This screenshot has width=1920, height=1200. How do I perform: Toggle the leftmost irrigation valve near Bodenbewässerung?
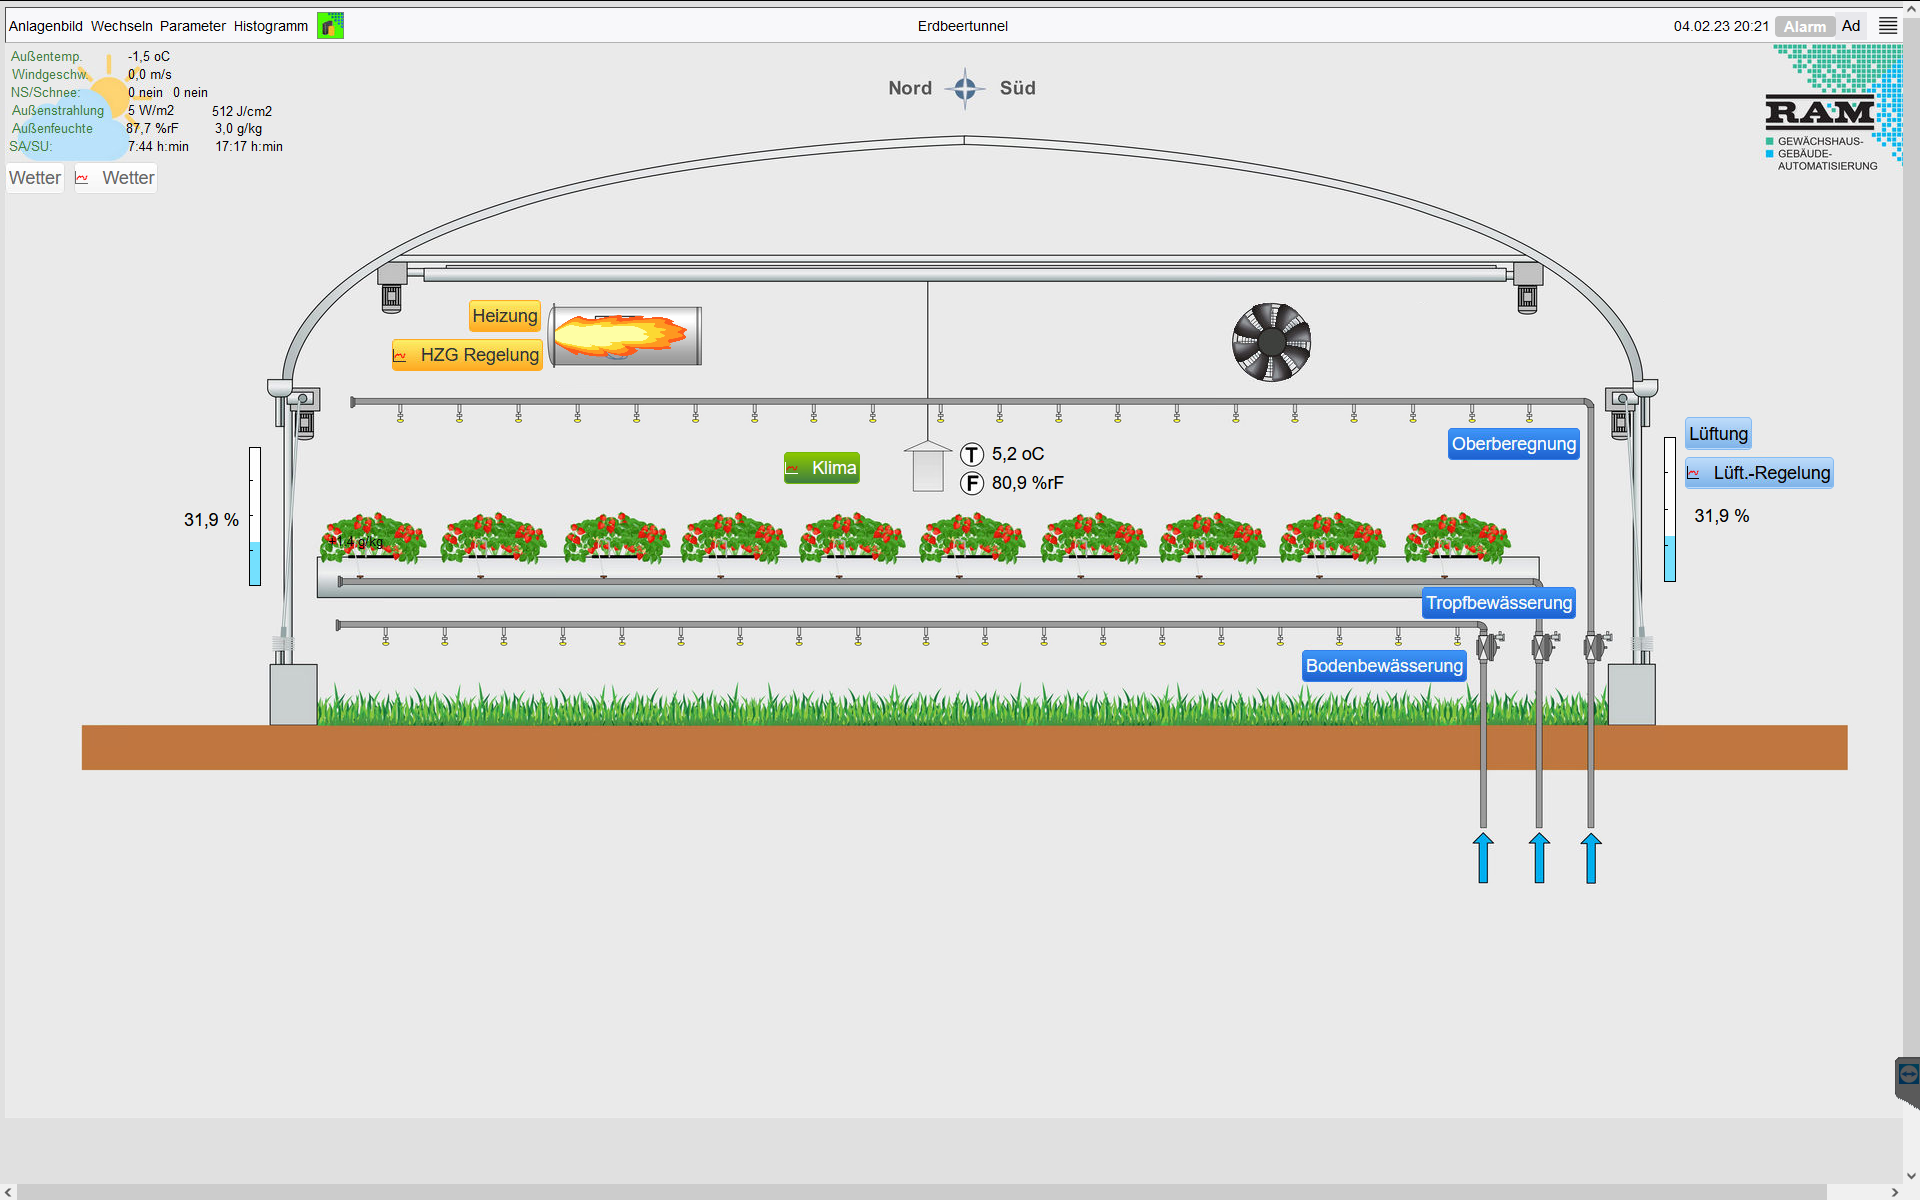pyautogui.click(x=1487, y=646)
